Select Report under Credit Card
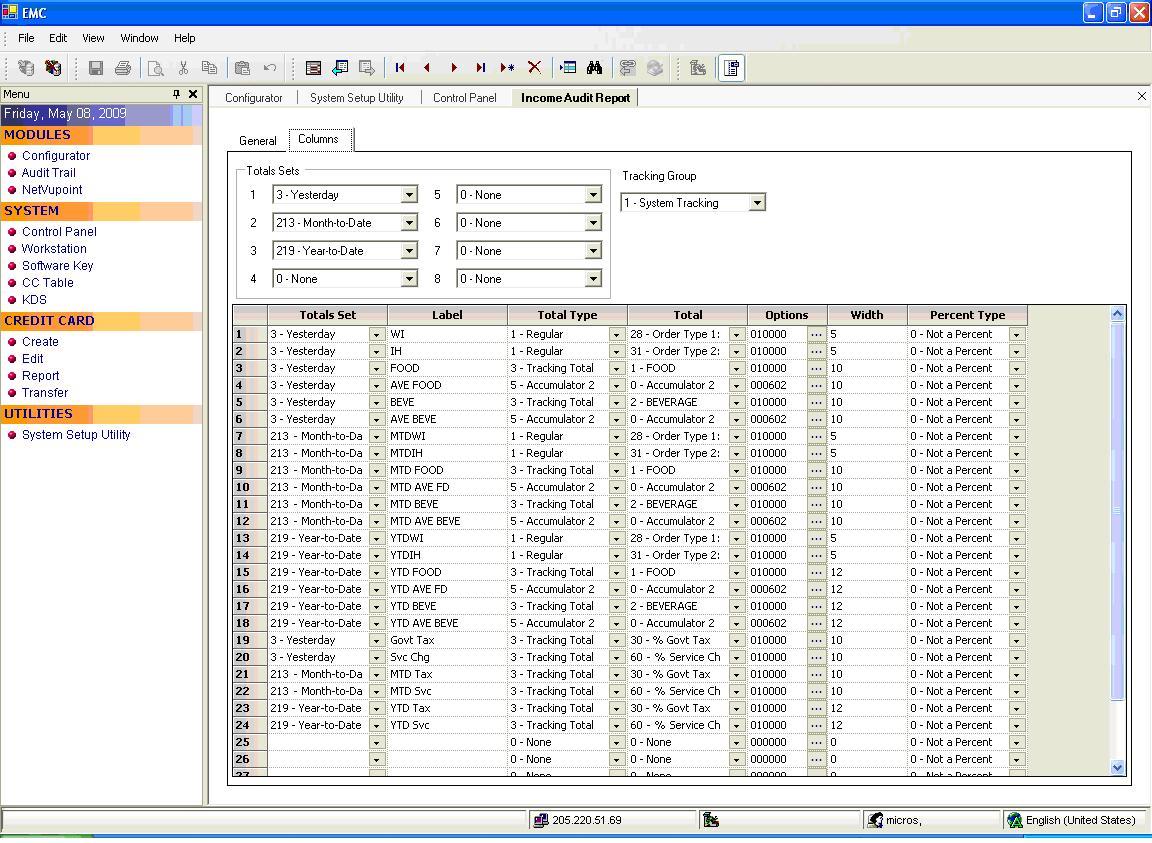Image resolution: width=1152 pixels, height=843 pixels. click(x=41, y=375)
